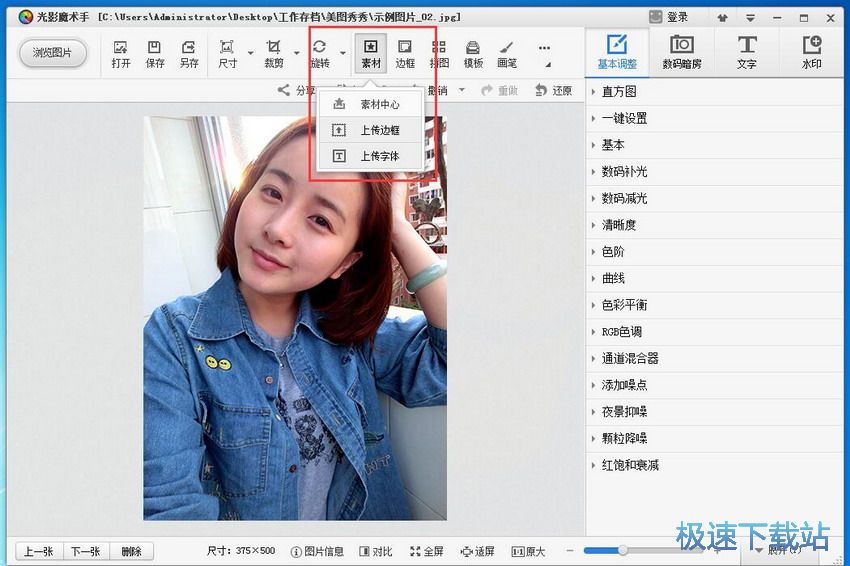Screen dimensions: 850x566
Task: Save the image with 保存 icon
Action: coord(155,54)
